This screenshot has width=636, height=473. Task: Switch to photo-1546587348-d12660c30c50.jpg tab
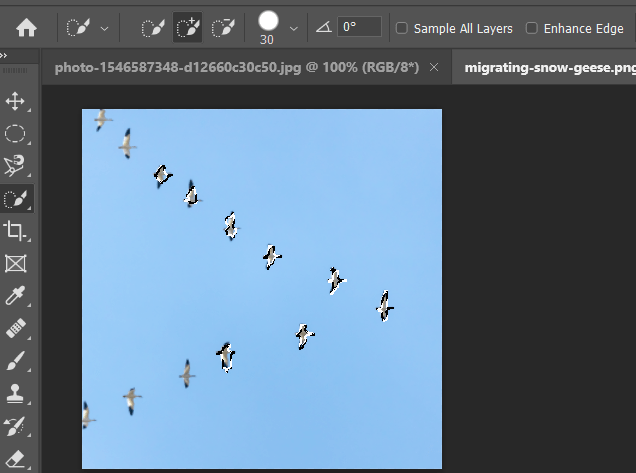(237, 67)
